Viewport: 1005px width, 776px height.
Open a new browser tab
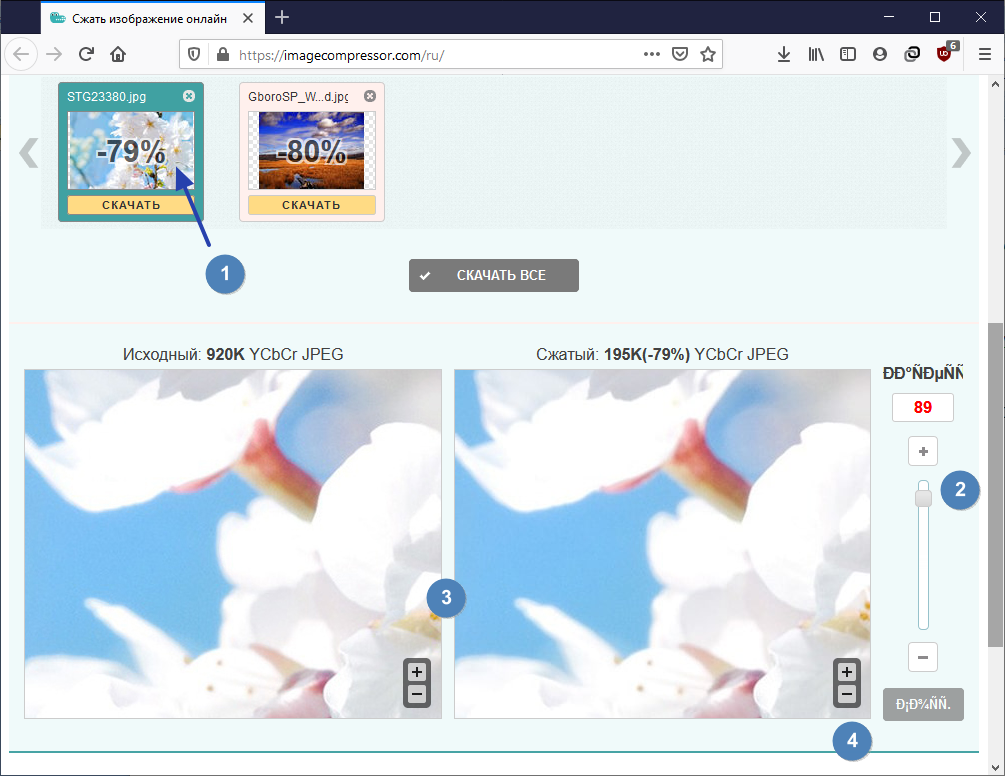click(x=282, y=17)
